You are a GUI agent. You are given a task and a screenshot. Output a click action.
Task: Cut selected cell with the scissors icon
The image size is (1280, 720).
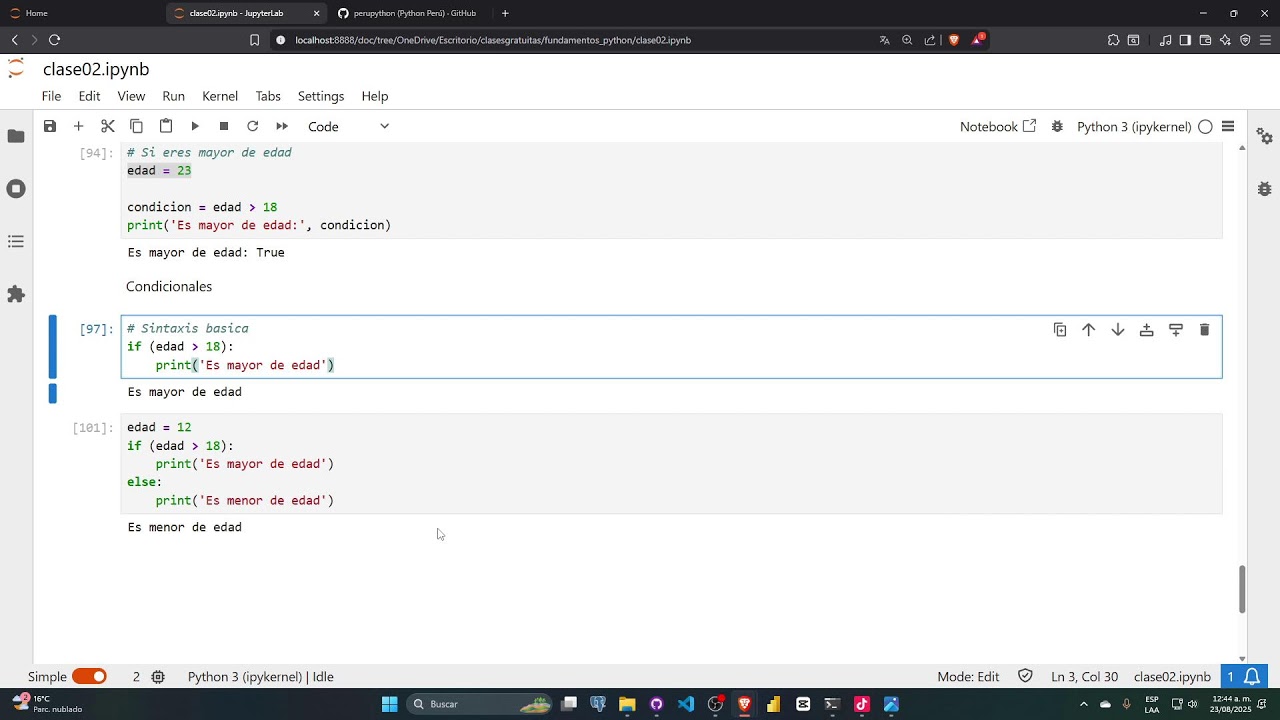point(108,126)
